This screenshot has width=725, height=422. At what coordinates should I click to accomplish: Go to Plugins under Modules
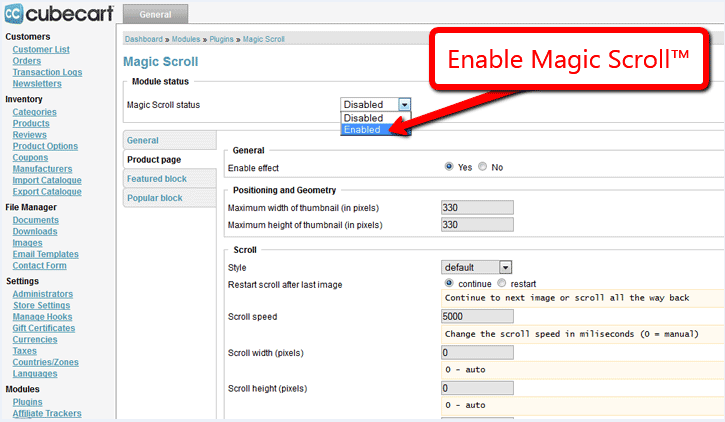click(27, 402)
